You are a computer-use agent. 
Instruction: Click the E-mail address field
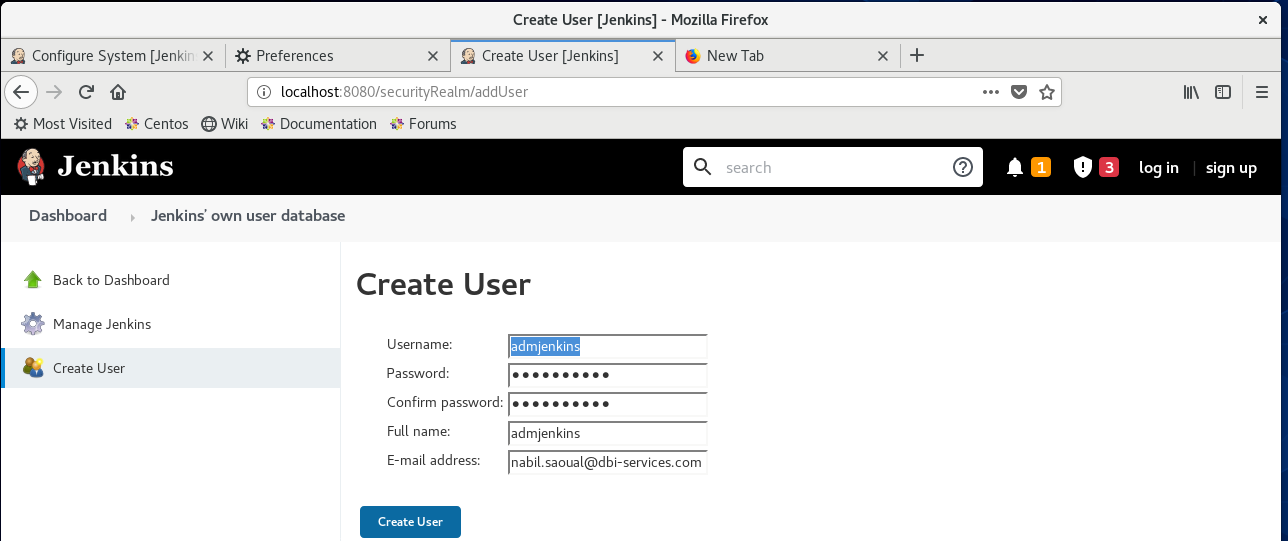click(608, 462)
